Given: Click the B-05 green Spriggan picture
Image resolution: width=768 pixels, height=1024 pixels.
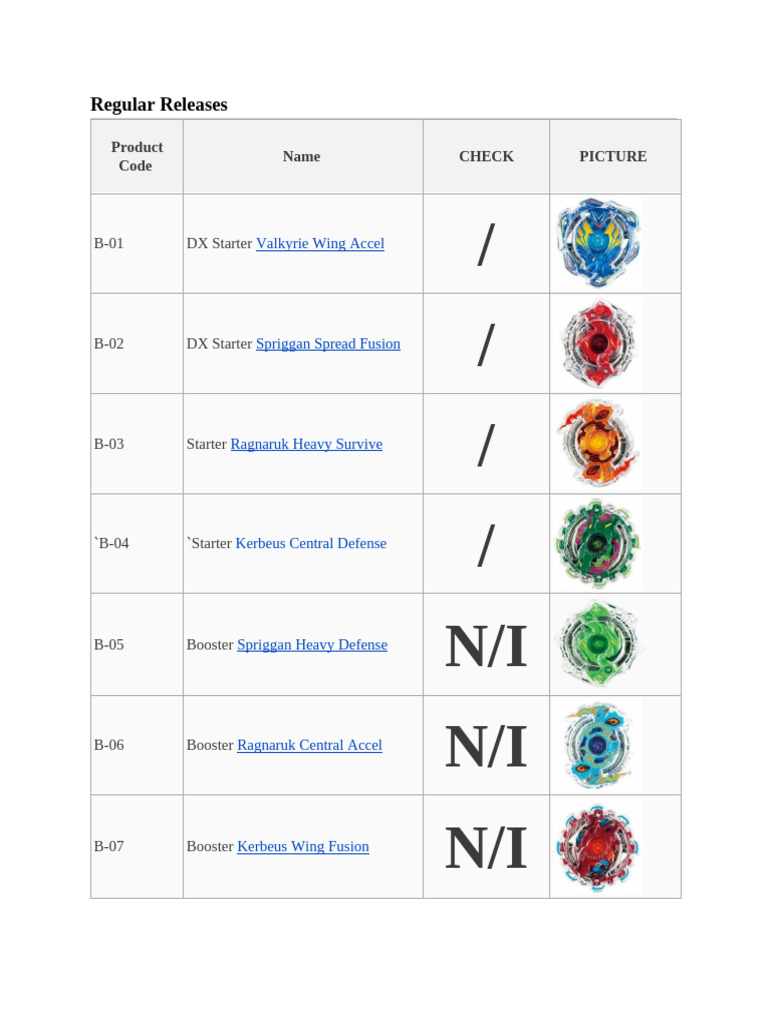Looking at the screenshot, I should click(x=598, y=644).
